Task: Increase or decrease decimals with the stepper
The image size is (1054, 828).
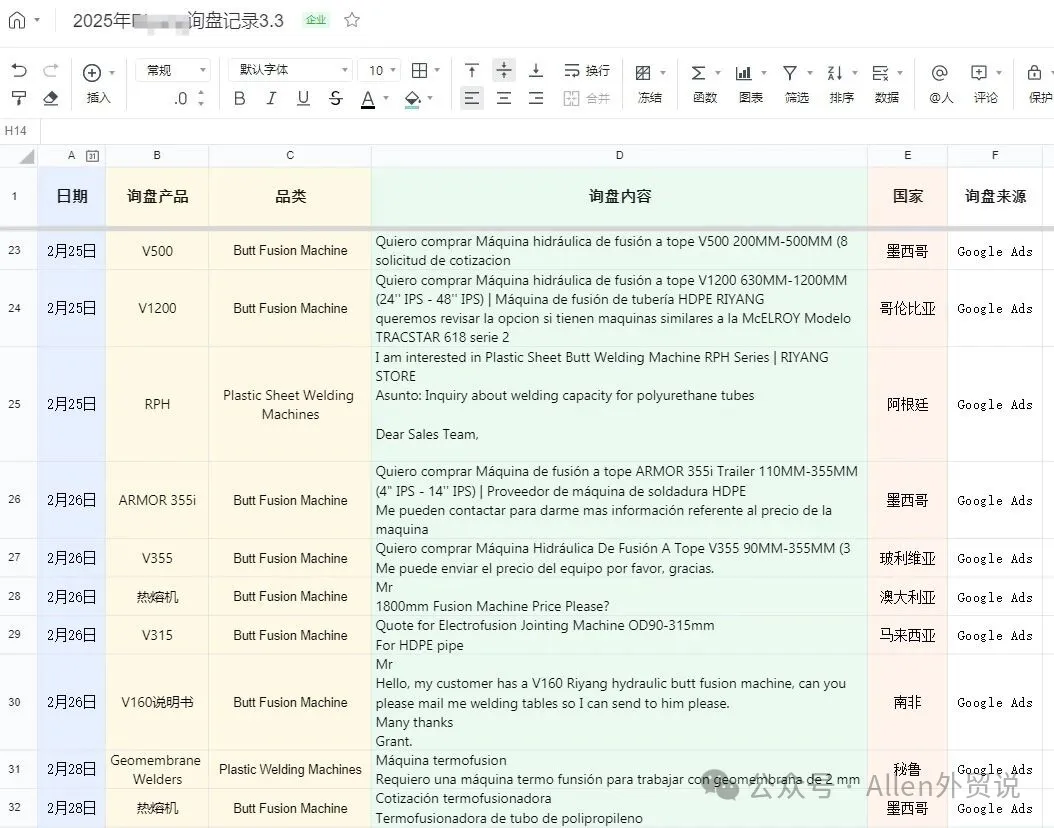Action: coord(201,98)
